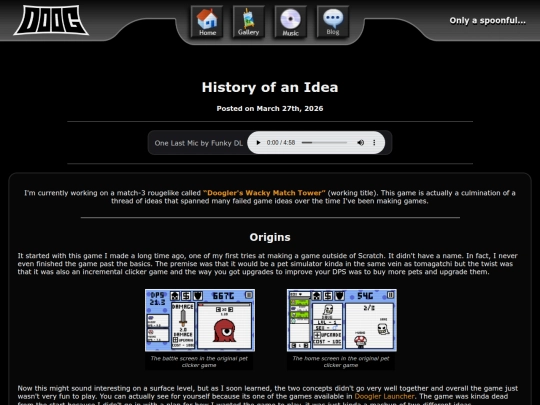Click the 0:00 / 4:58 time display
The height and width of the screenshot is (405, 540).
tap(281, 143)
